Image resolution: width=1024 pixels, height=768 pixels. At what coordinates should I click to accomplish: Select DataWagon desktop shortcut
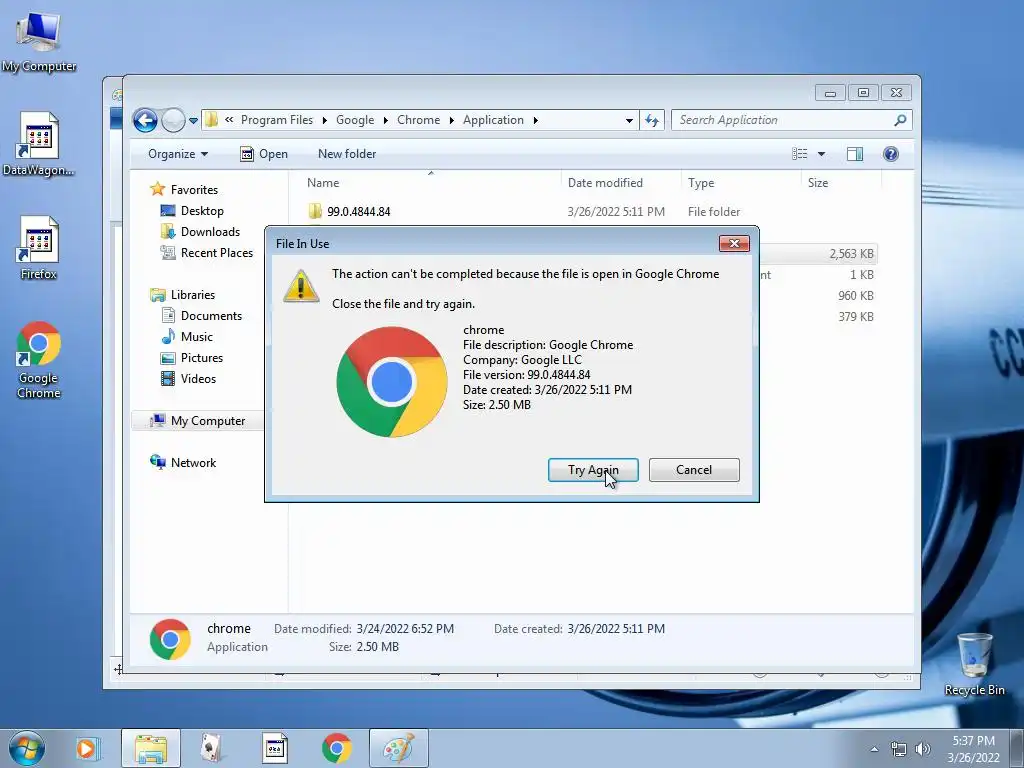click(39, 145)
